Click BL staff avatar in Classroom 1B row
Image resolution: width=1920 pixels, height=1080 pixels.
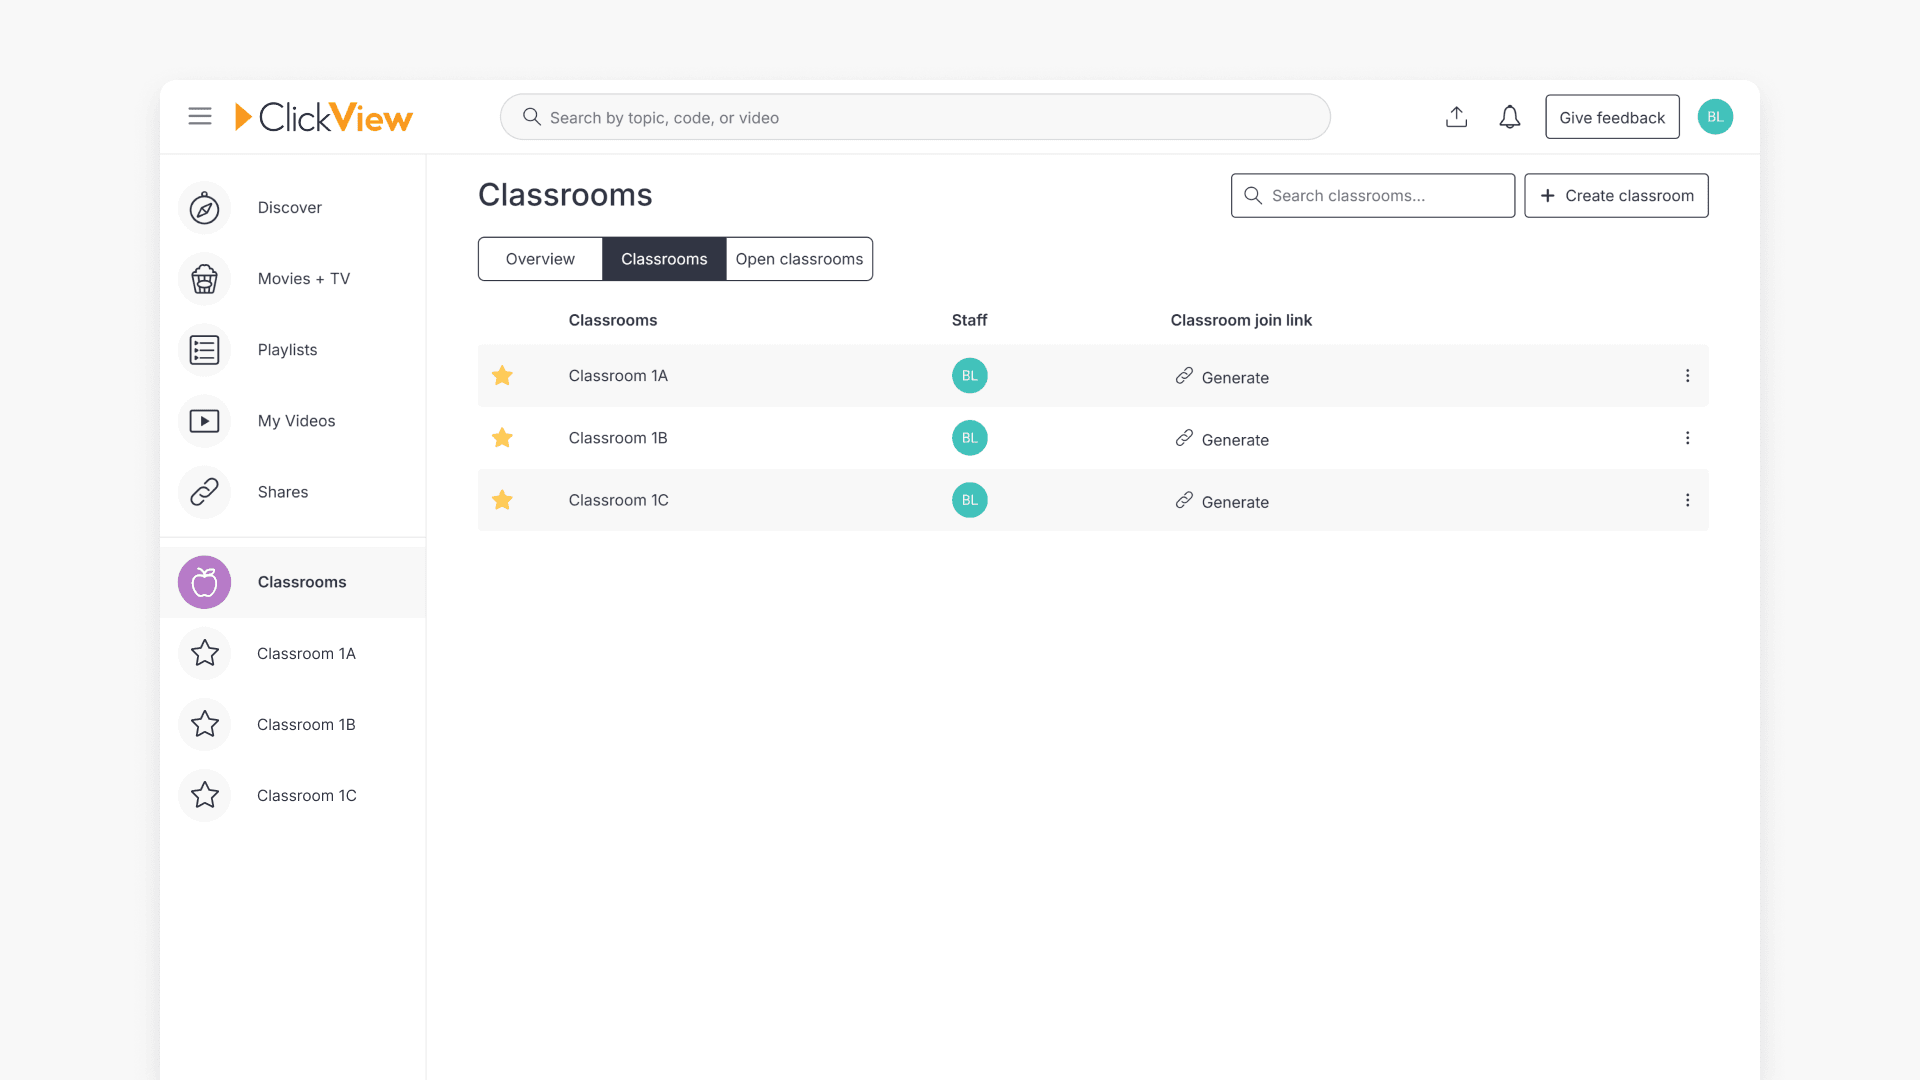pos(969,438)
